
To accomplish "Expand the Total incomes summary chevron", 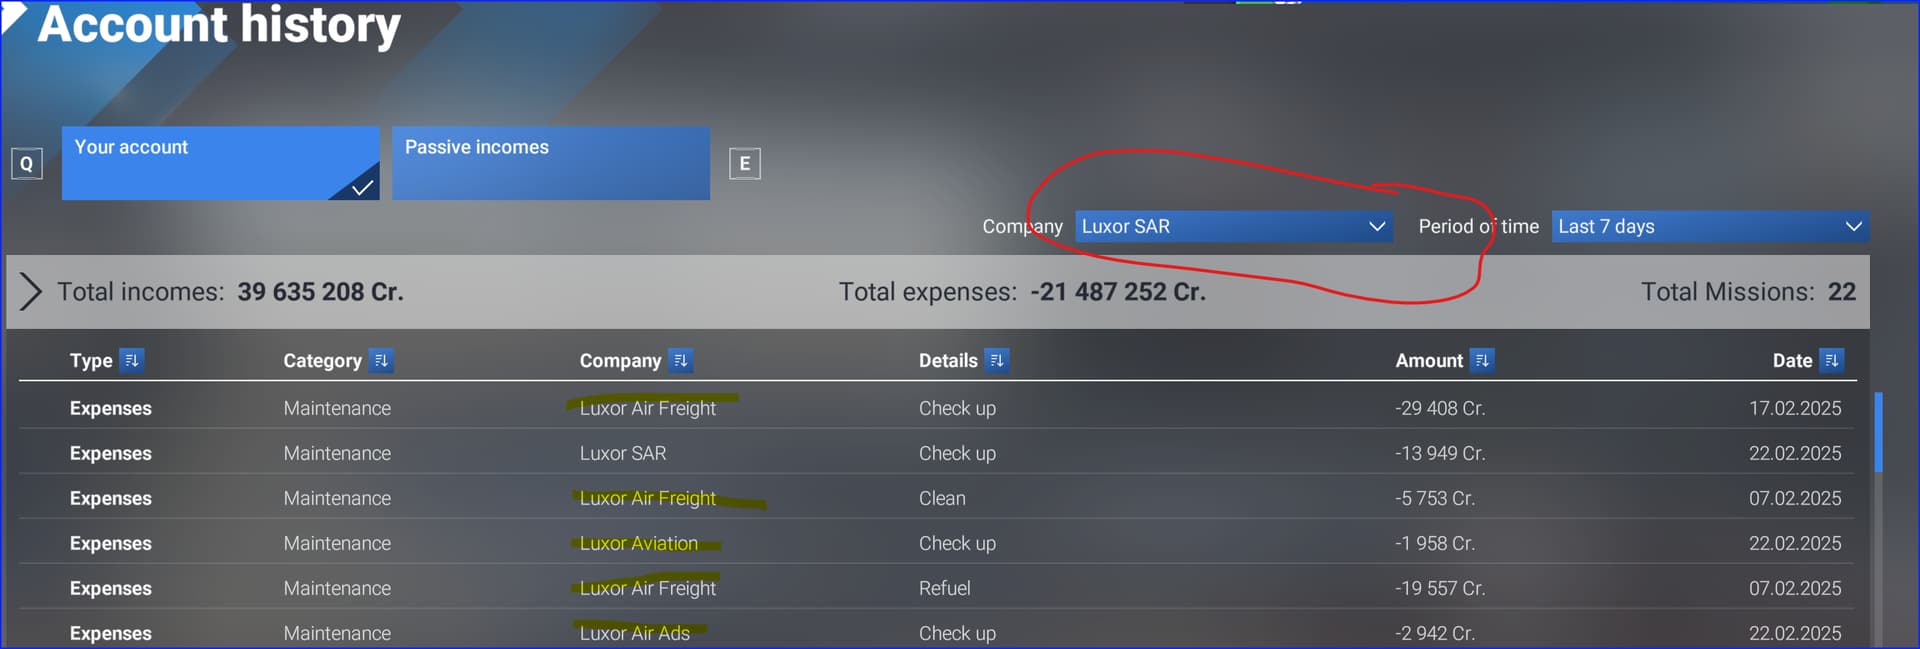I will pos(31,292).
